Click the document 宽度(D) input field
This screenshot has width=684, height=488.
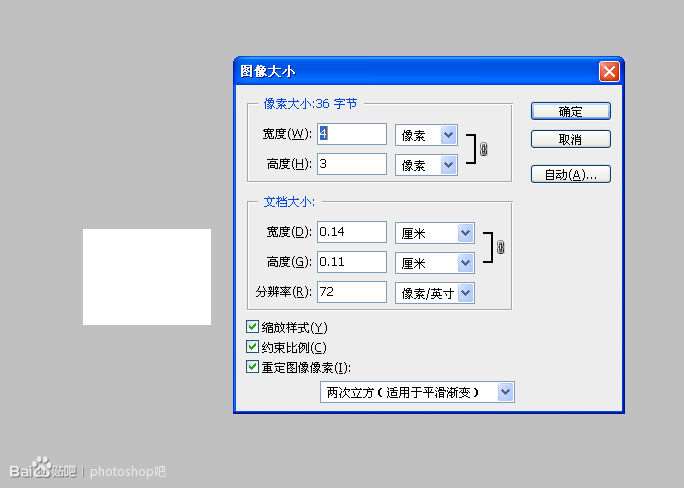(352, 232)
